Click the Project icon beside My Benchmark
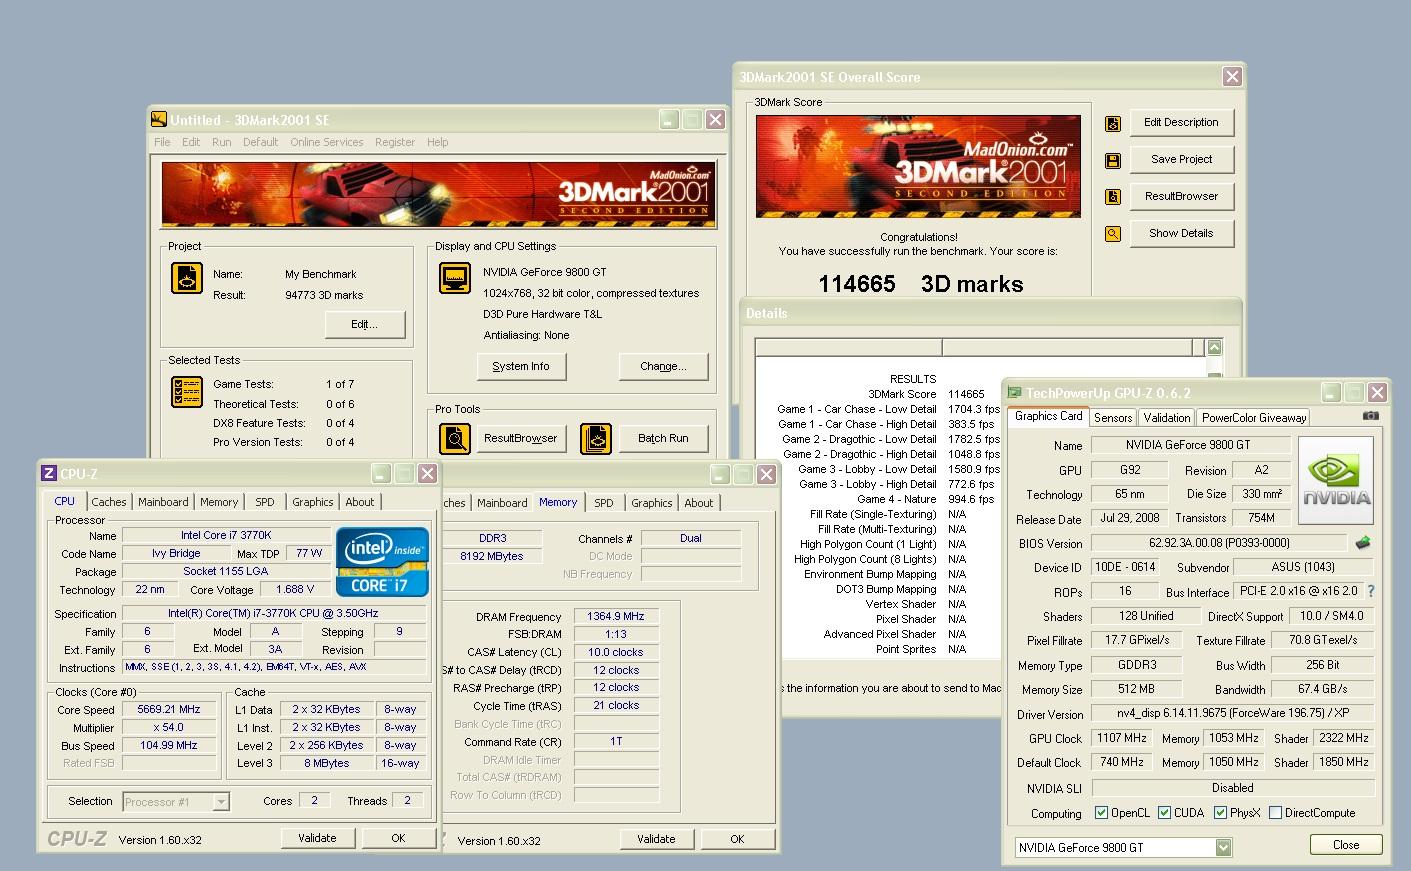Viewport: 1411px width, 871px height. pyautogui.click(x=187, y=278)
